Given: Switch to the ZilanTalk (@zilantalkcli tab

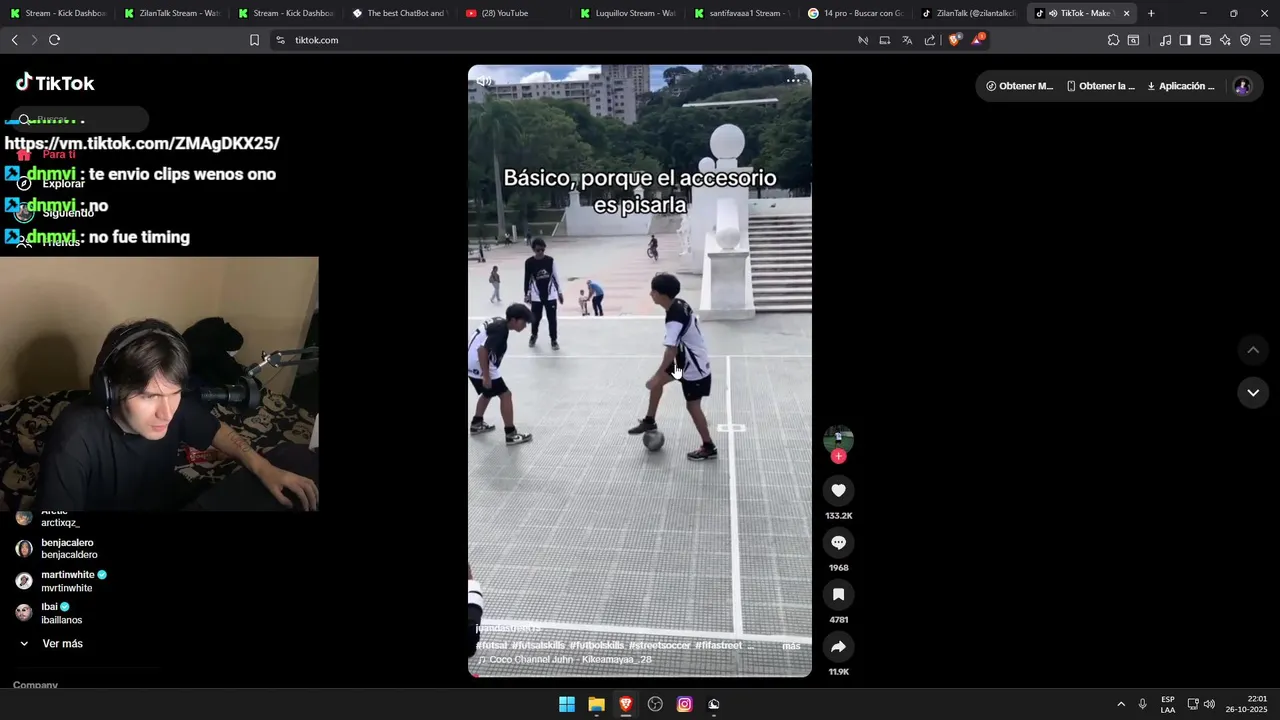Looking at the screenshot, I should click(x=968, y=13).
